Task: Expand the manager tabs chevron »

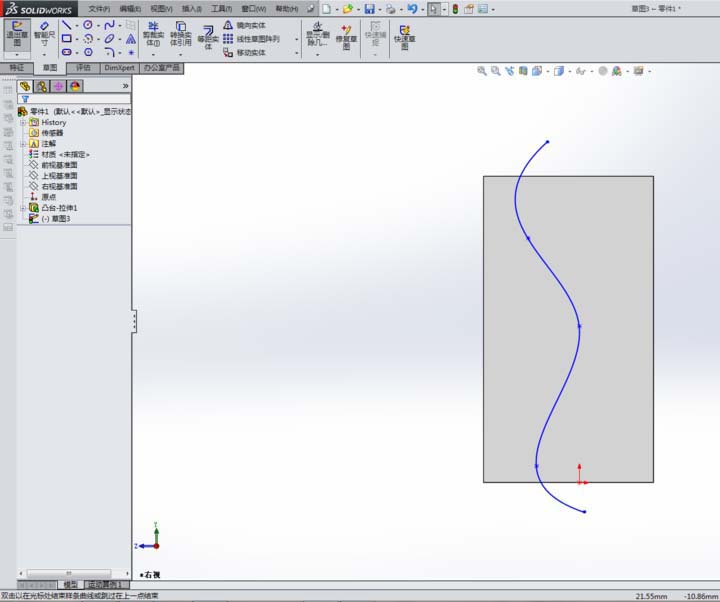Action: (125, 86)
